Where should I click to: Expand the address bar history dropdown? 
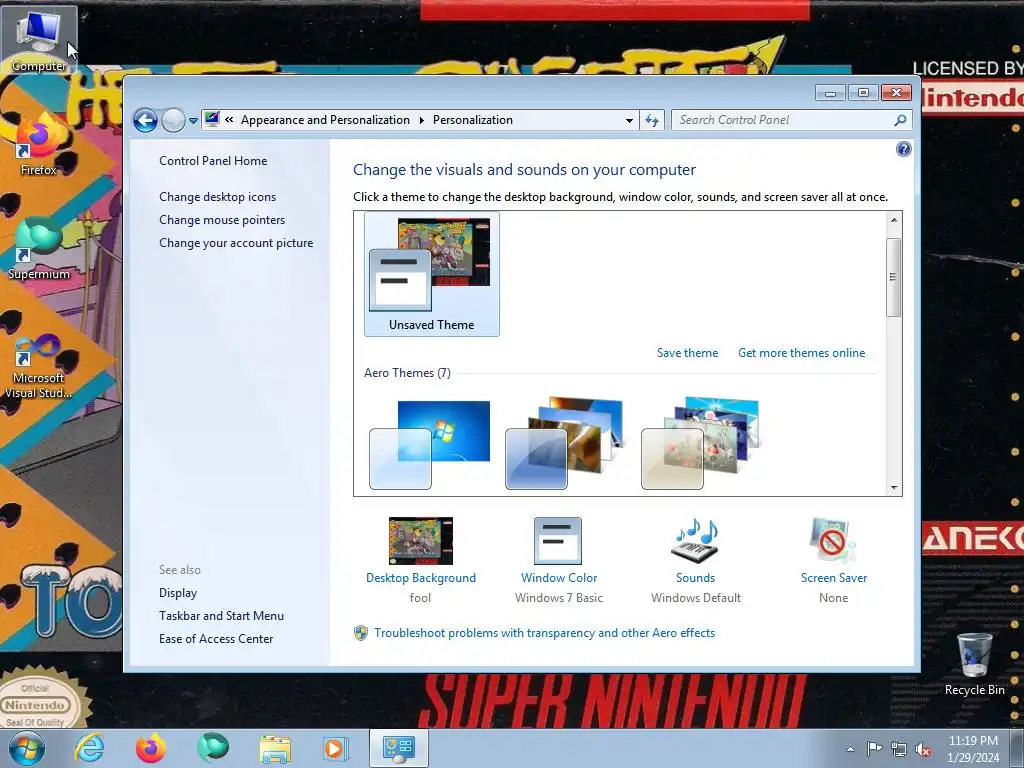tap(629, 120)
